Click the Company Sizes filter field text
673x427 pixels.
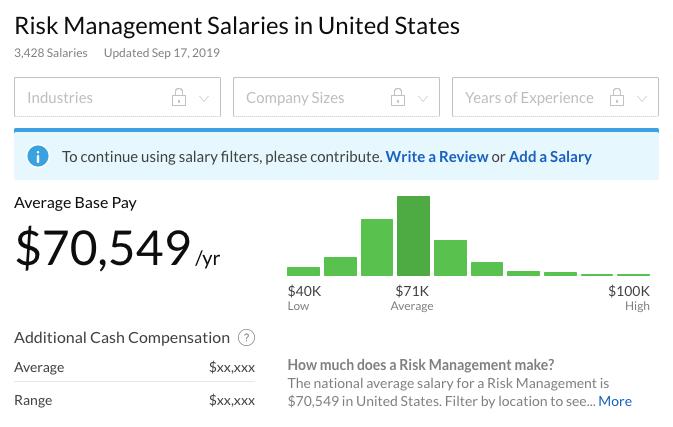tap(295, 98)
